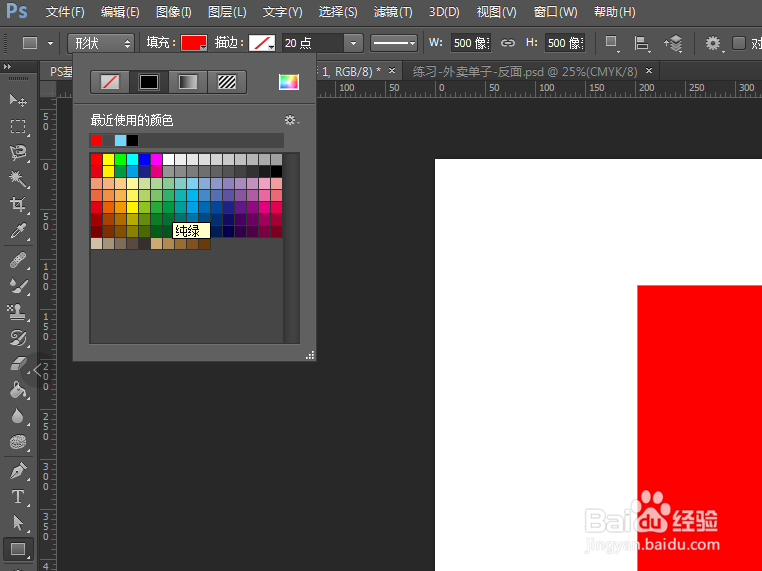Screen dimensions: 762x571
Task: Open the tool mode 形状 dropdown
Action: pyautogui.click(x=101, y=43)
